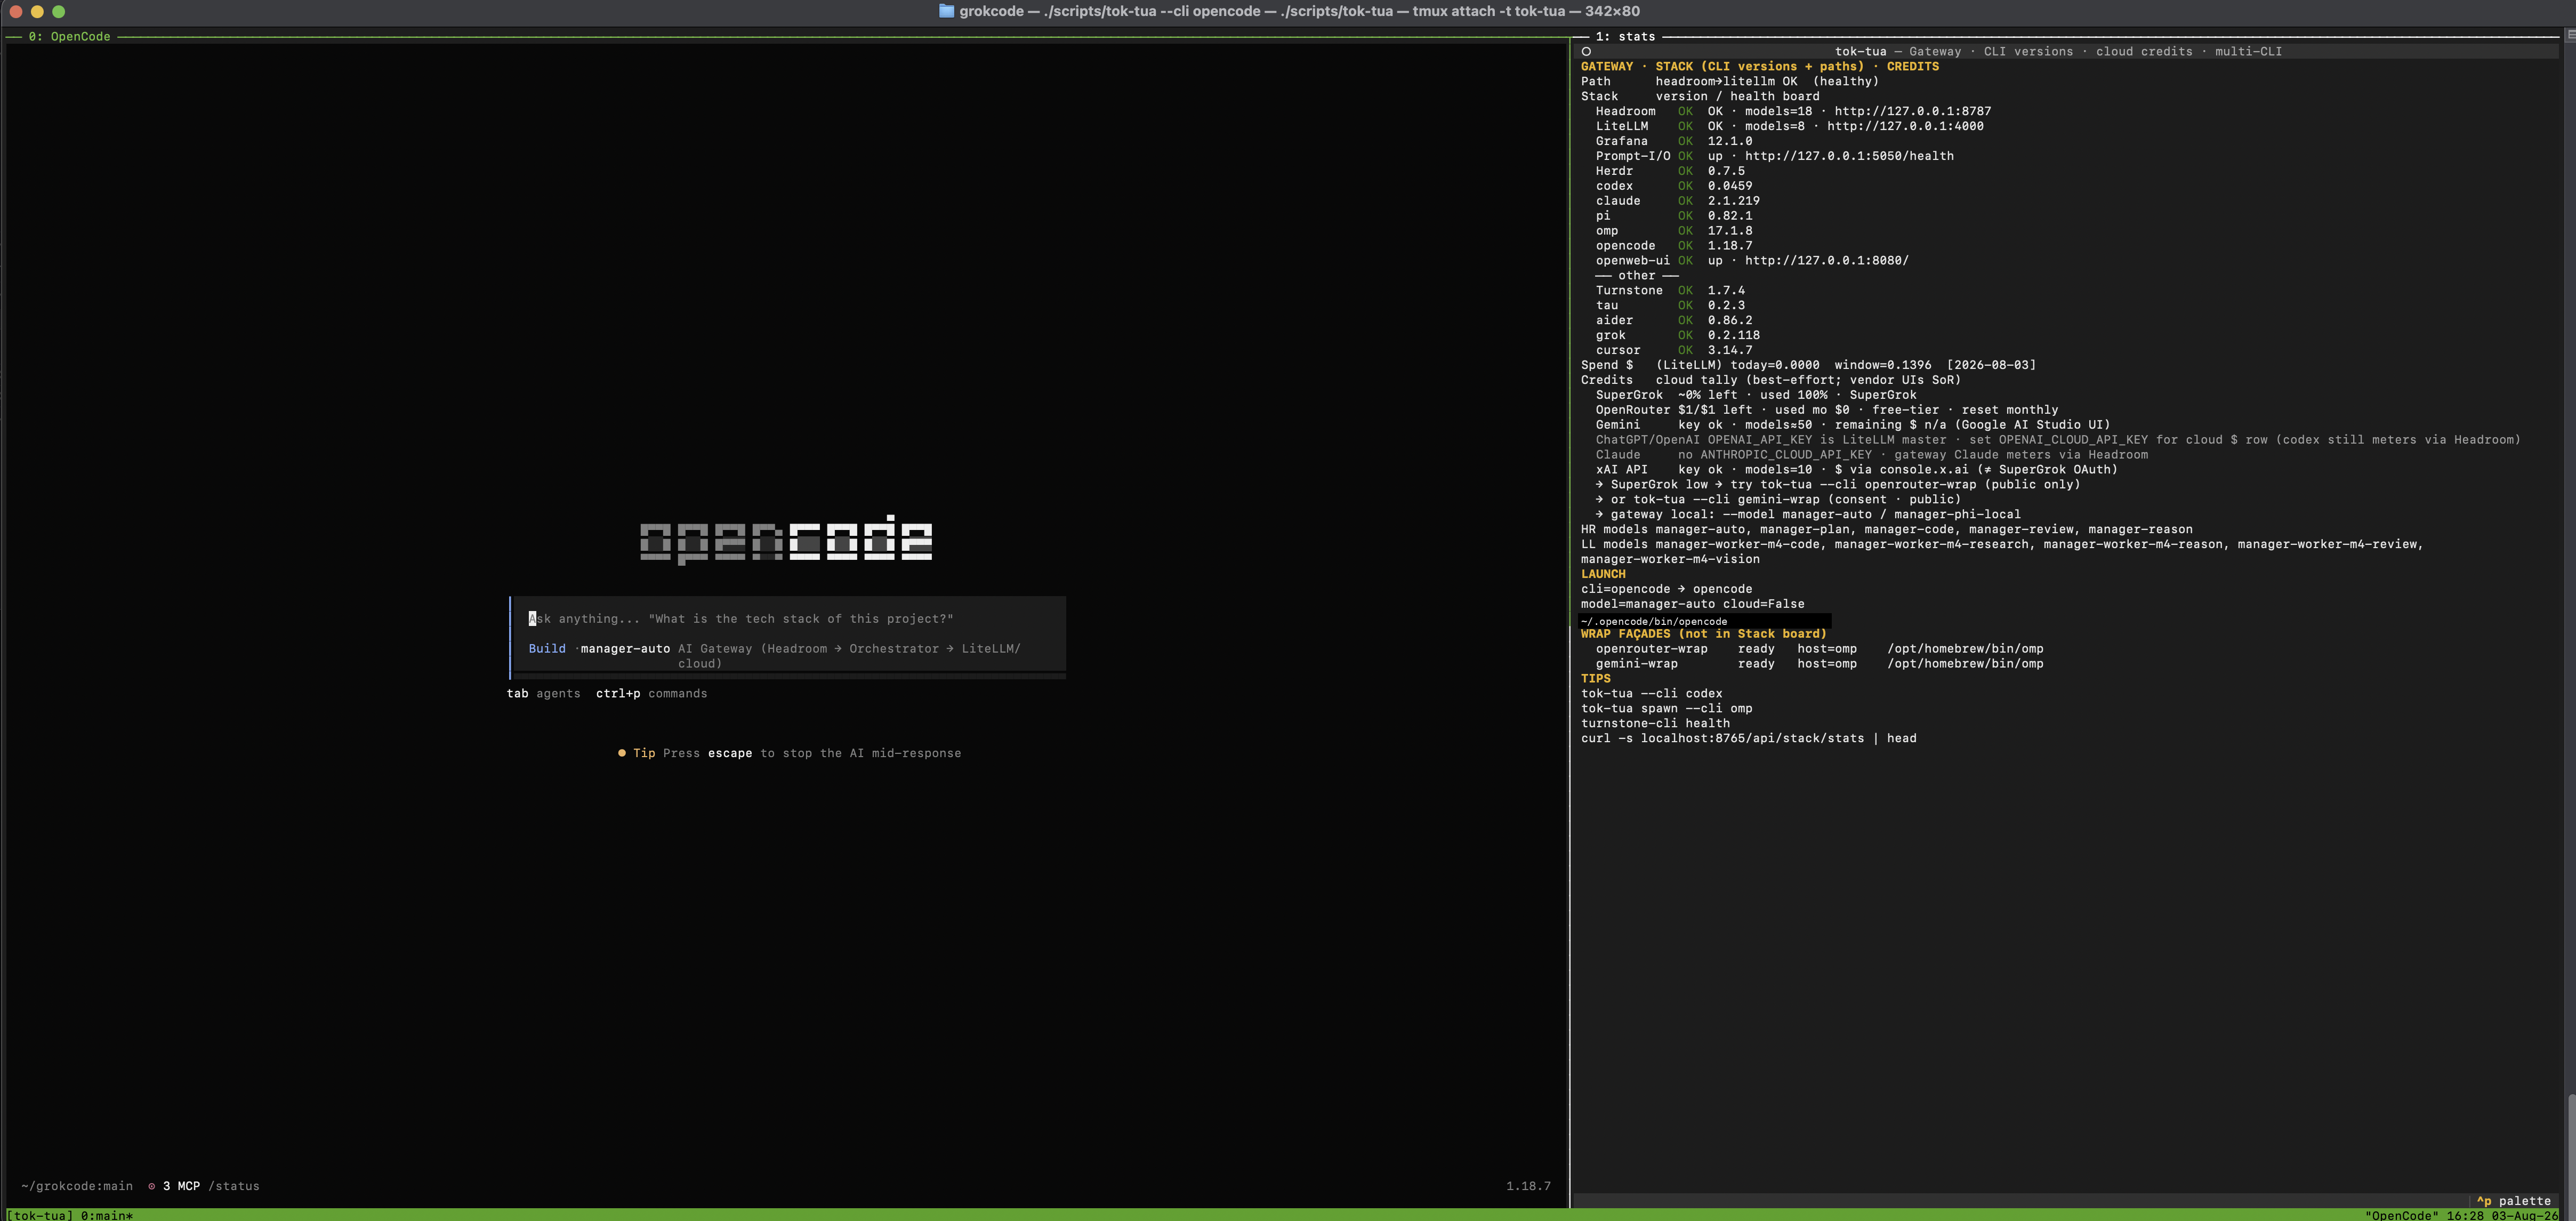Viewport: 2576px width, 1221px height.
Task: Click the 'Build' agent label
Action: 547,649
